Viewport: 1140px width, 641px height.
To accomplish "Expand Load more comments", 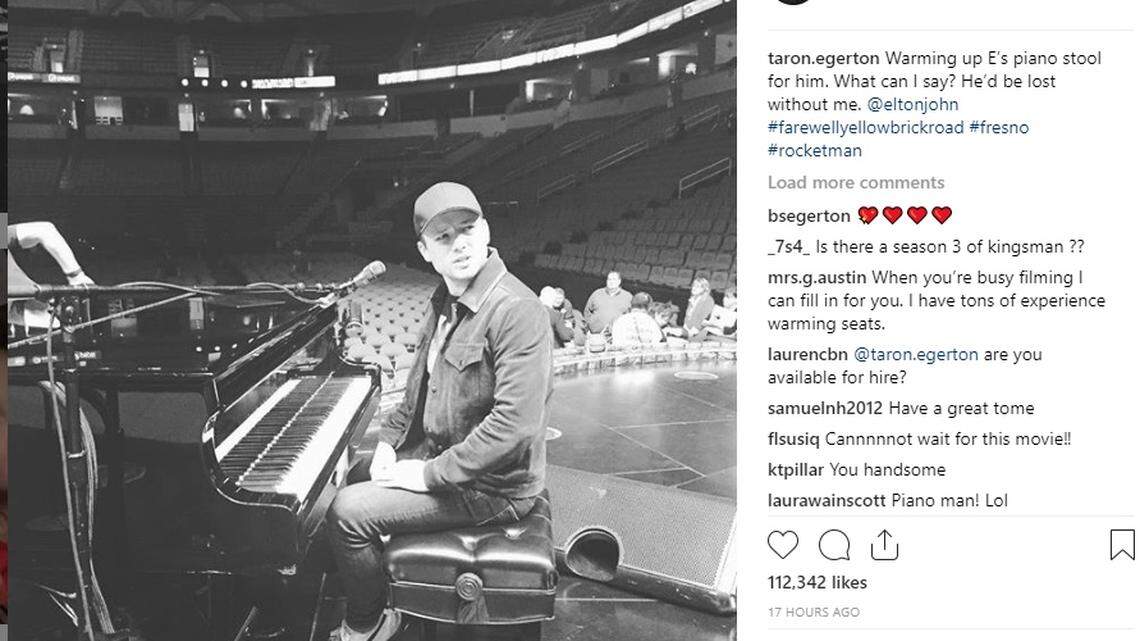I will click(856, 182).
